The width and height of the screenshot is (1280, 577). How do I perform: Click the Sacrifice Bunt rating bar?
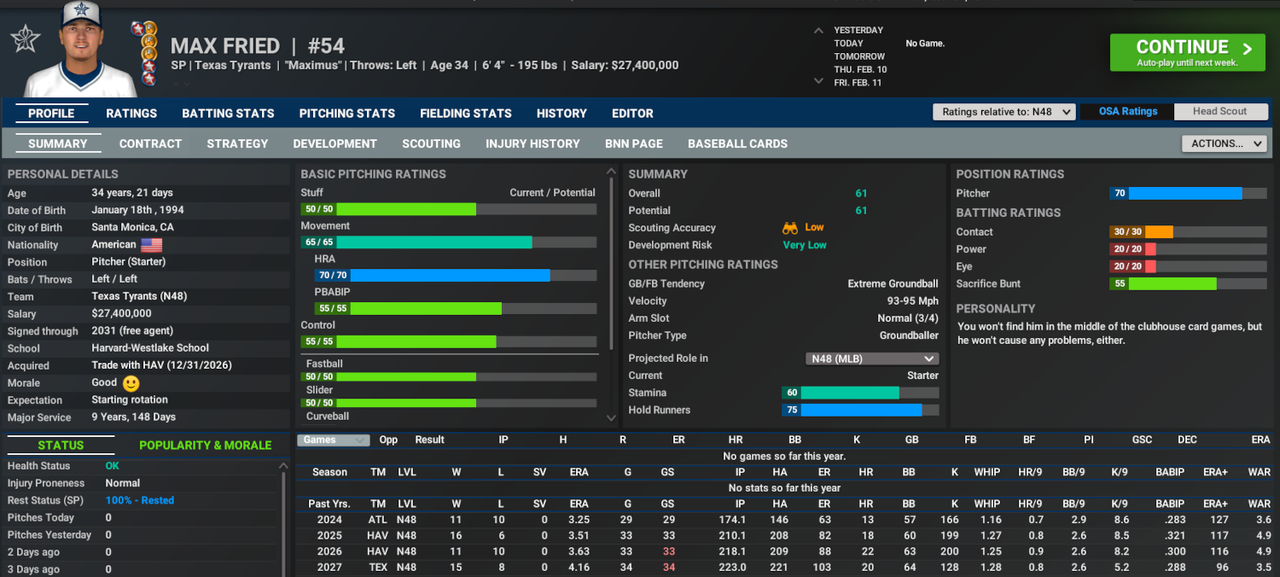[1188, 284]
